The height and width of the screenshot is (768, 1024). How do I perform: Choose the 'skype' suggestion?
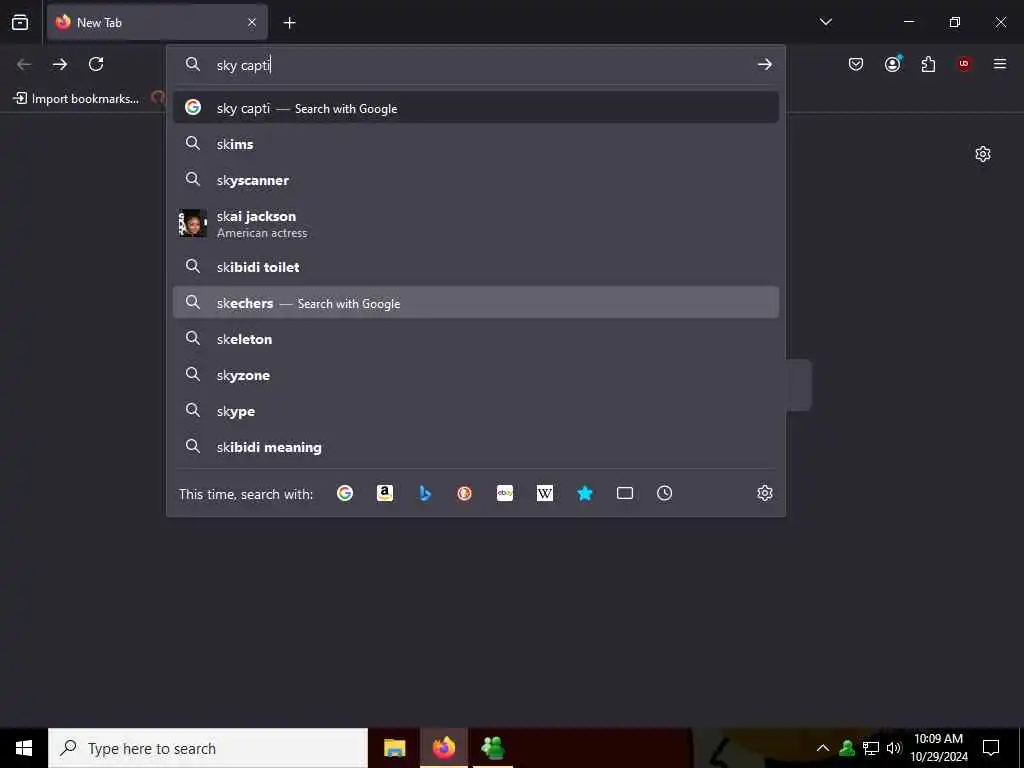tap(475, 410)
